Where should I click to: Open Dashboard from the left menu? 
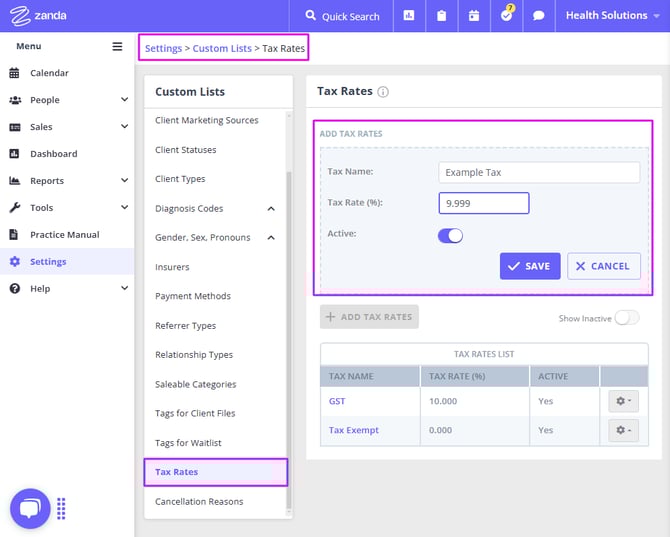point(53,154)
